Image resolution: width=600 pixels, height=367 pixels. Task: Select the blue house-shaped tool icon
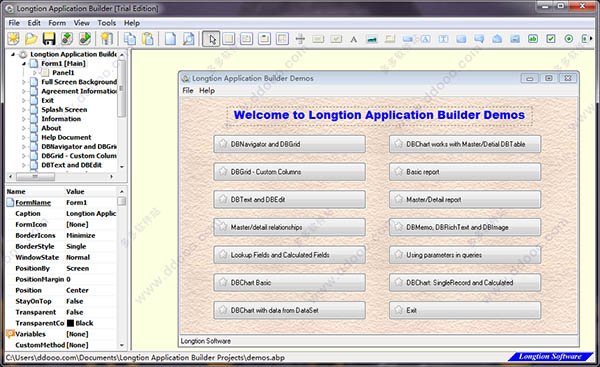click(x=497, y=39)
